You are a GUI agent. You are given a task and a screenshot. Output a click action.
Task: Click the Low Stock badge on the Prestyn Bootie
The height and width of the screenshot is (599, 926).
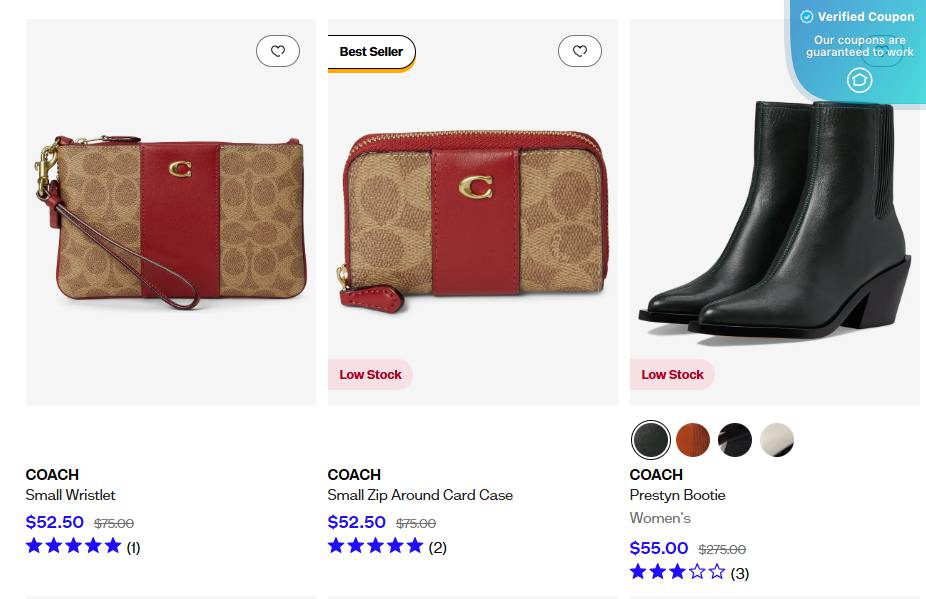pyautogui.click(x=672, y=374)
